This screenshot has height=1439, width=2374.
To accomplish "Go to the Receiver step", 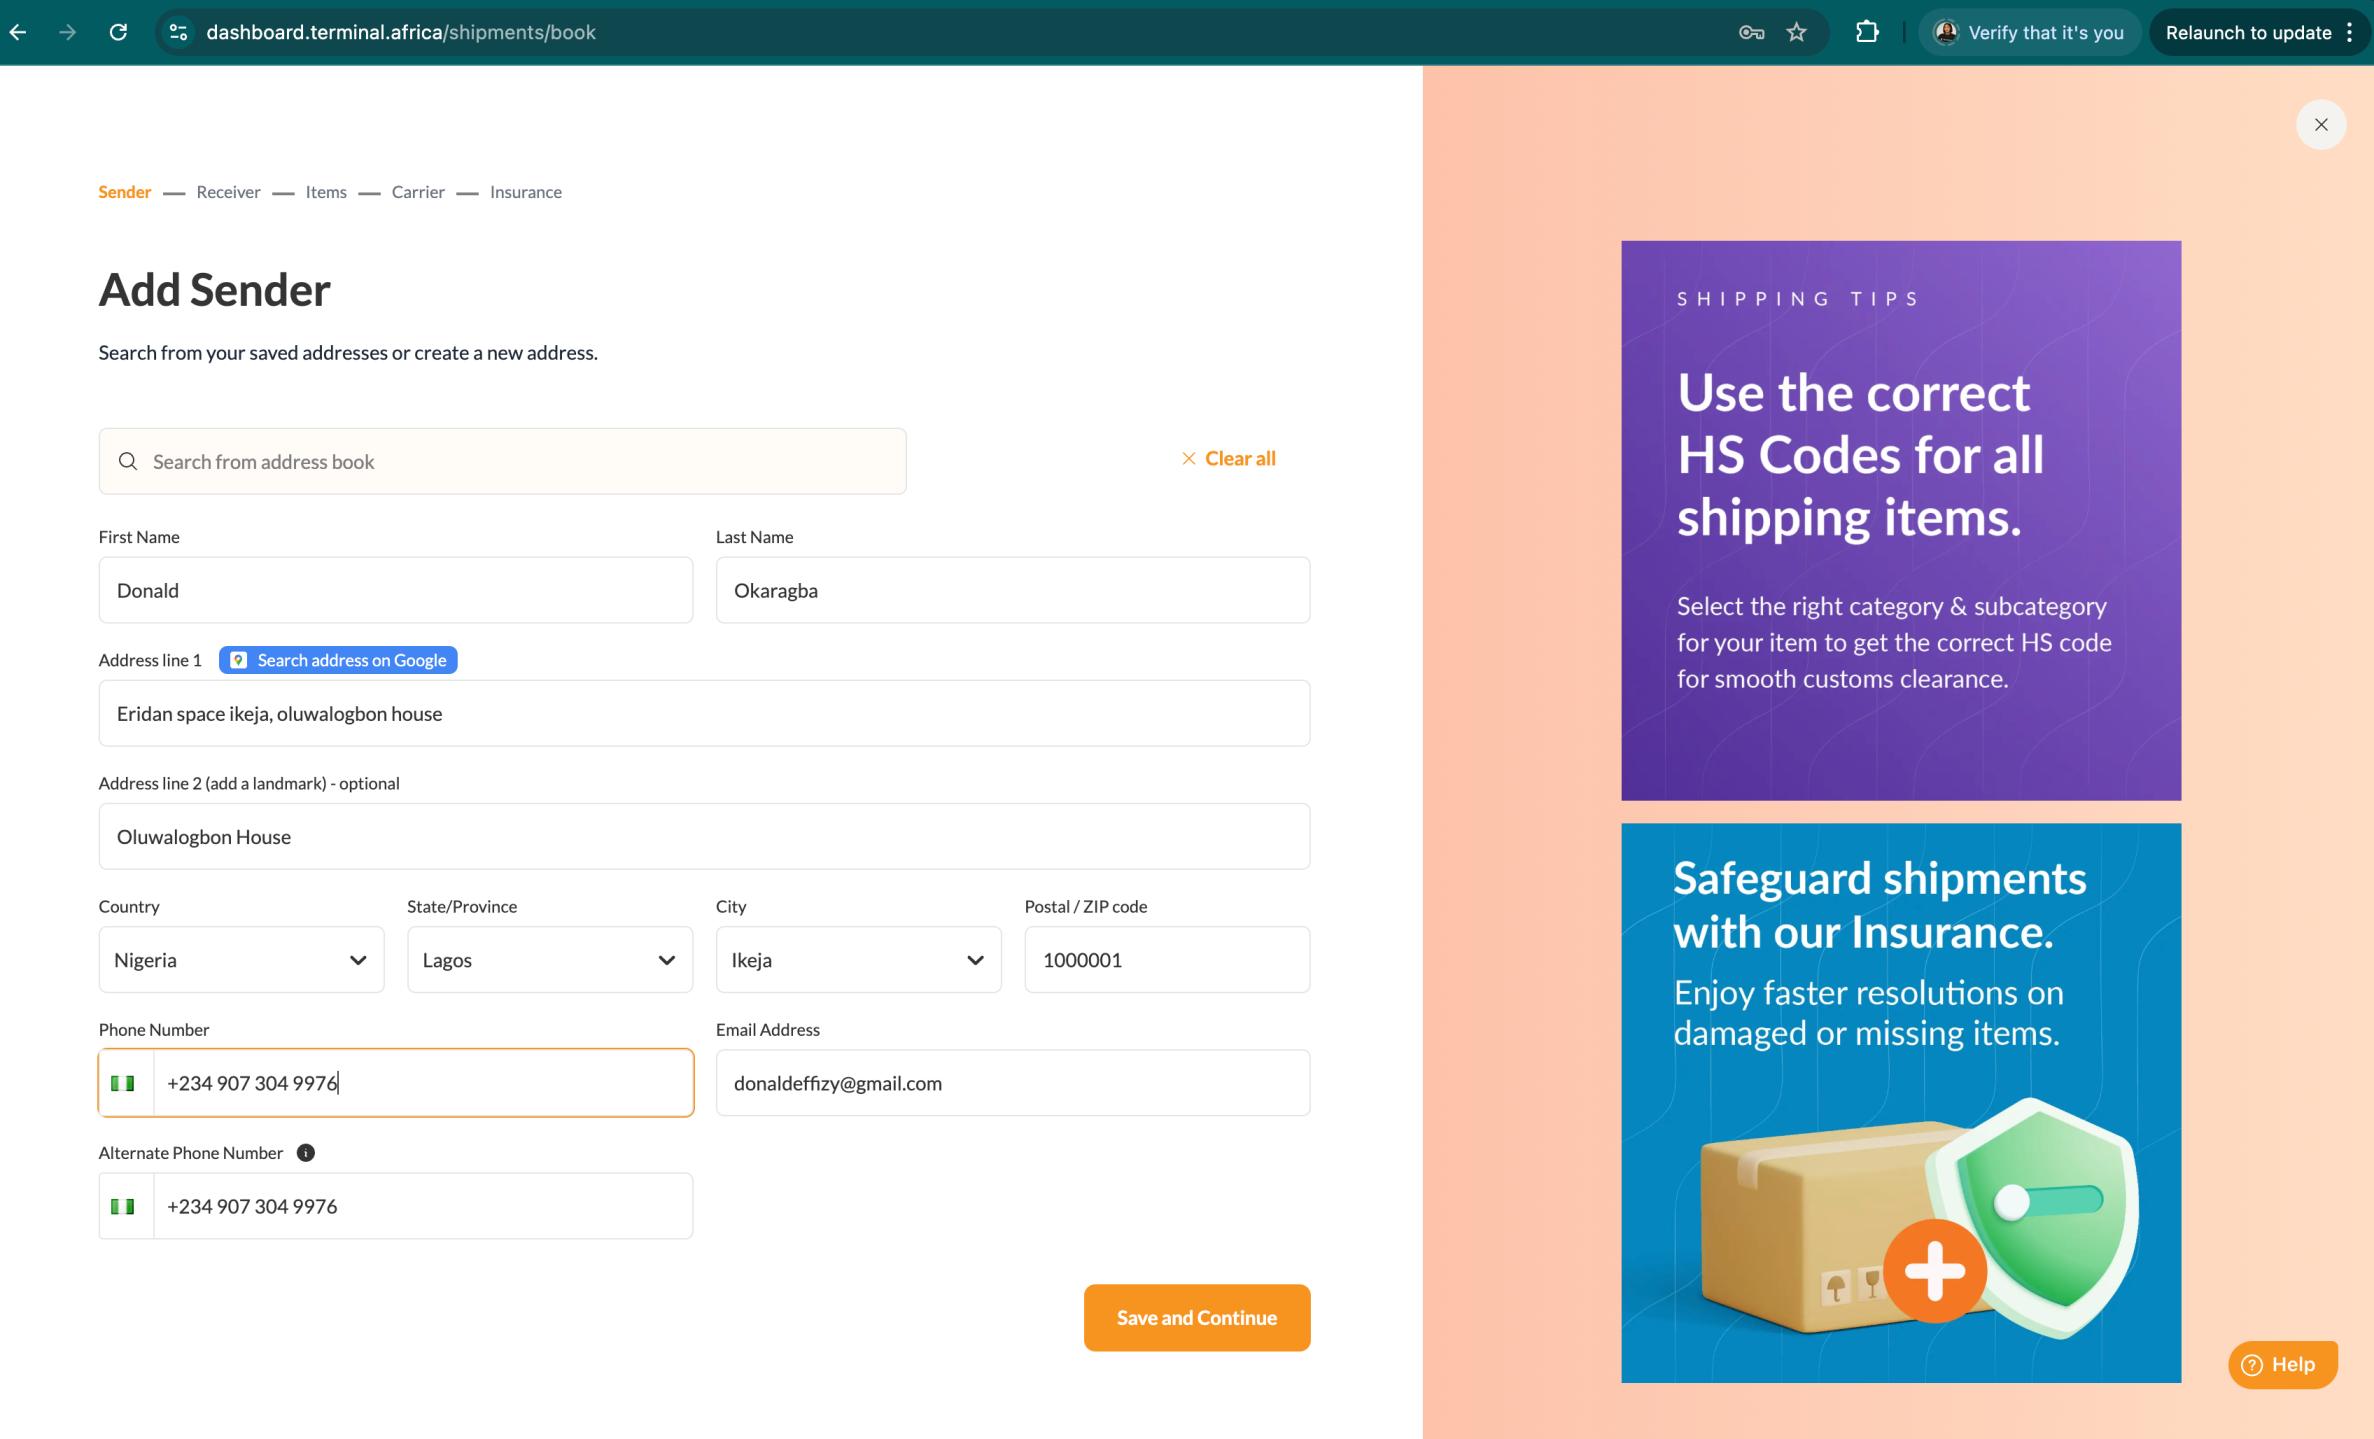I will click(x=228, y=192).
